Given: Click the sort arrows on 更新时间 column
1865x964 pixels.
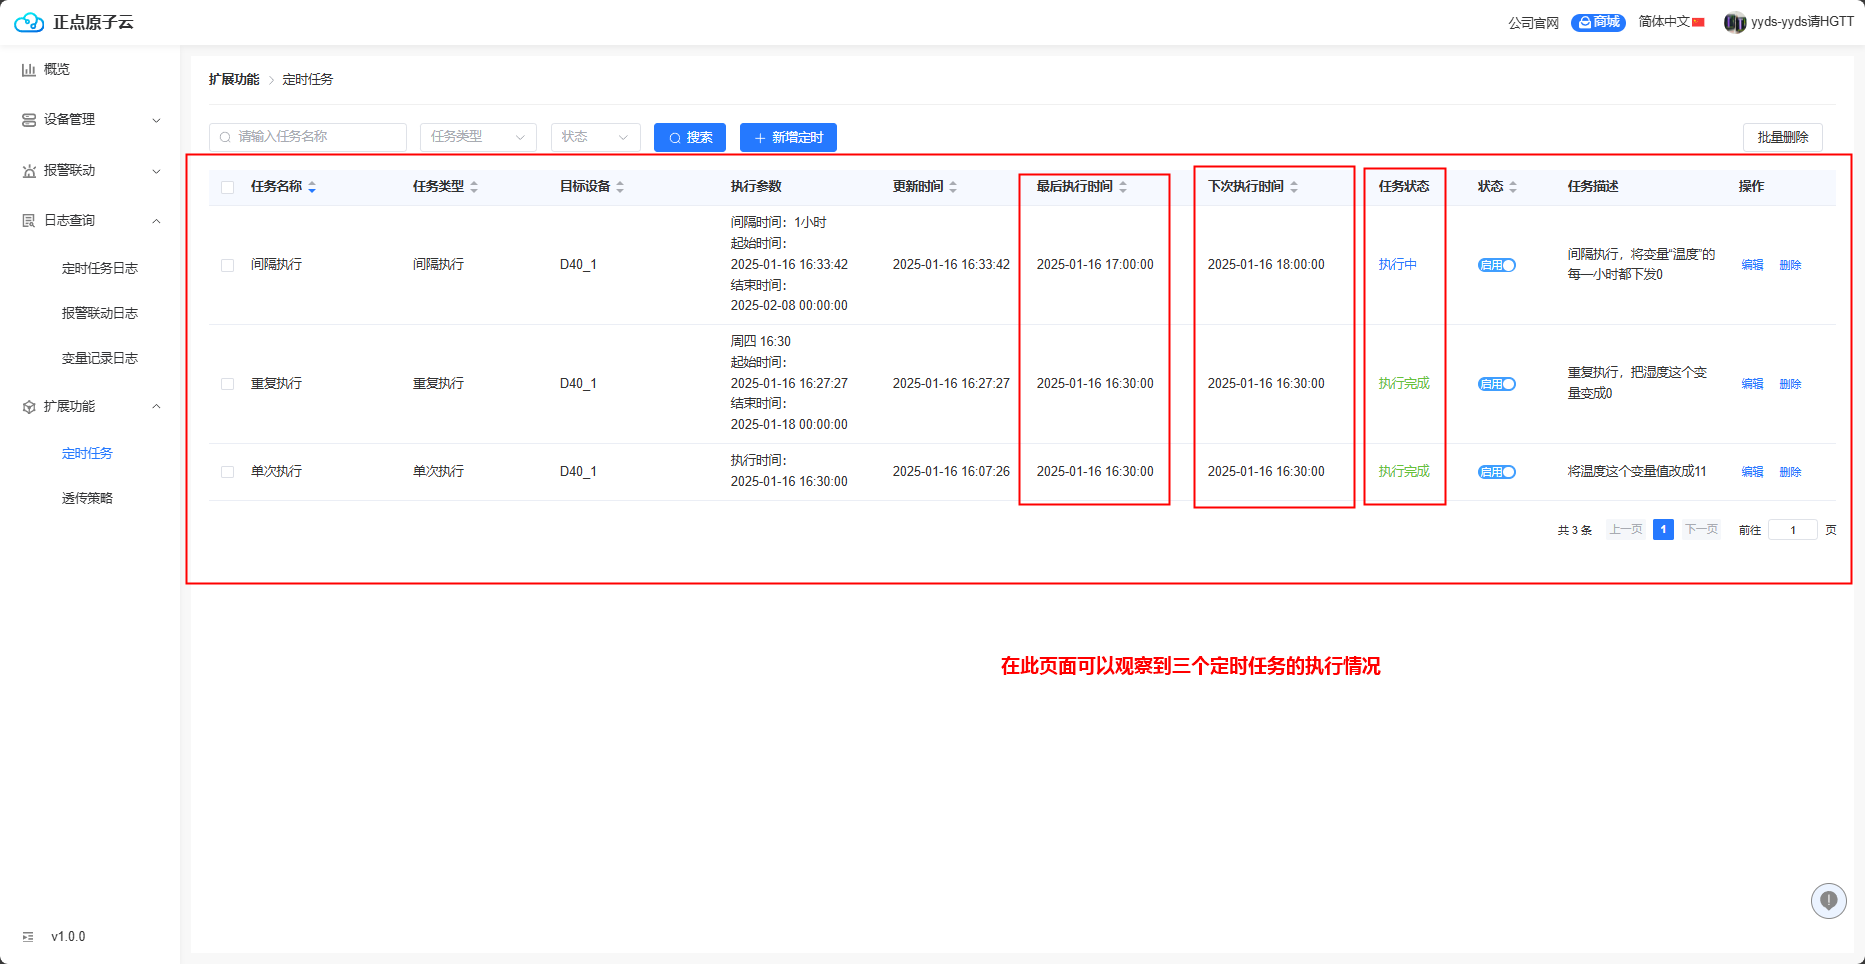Looking at the screenshot, I should (953, 187).
